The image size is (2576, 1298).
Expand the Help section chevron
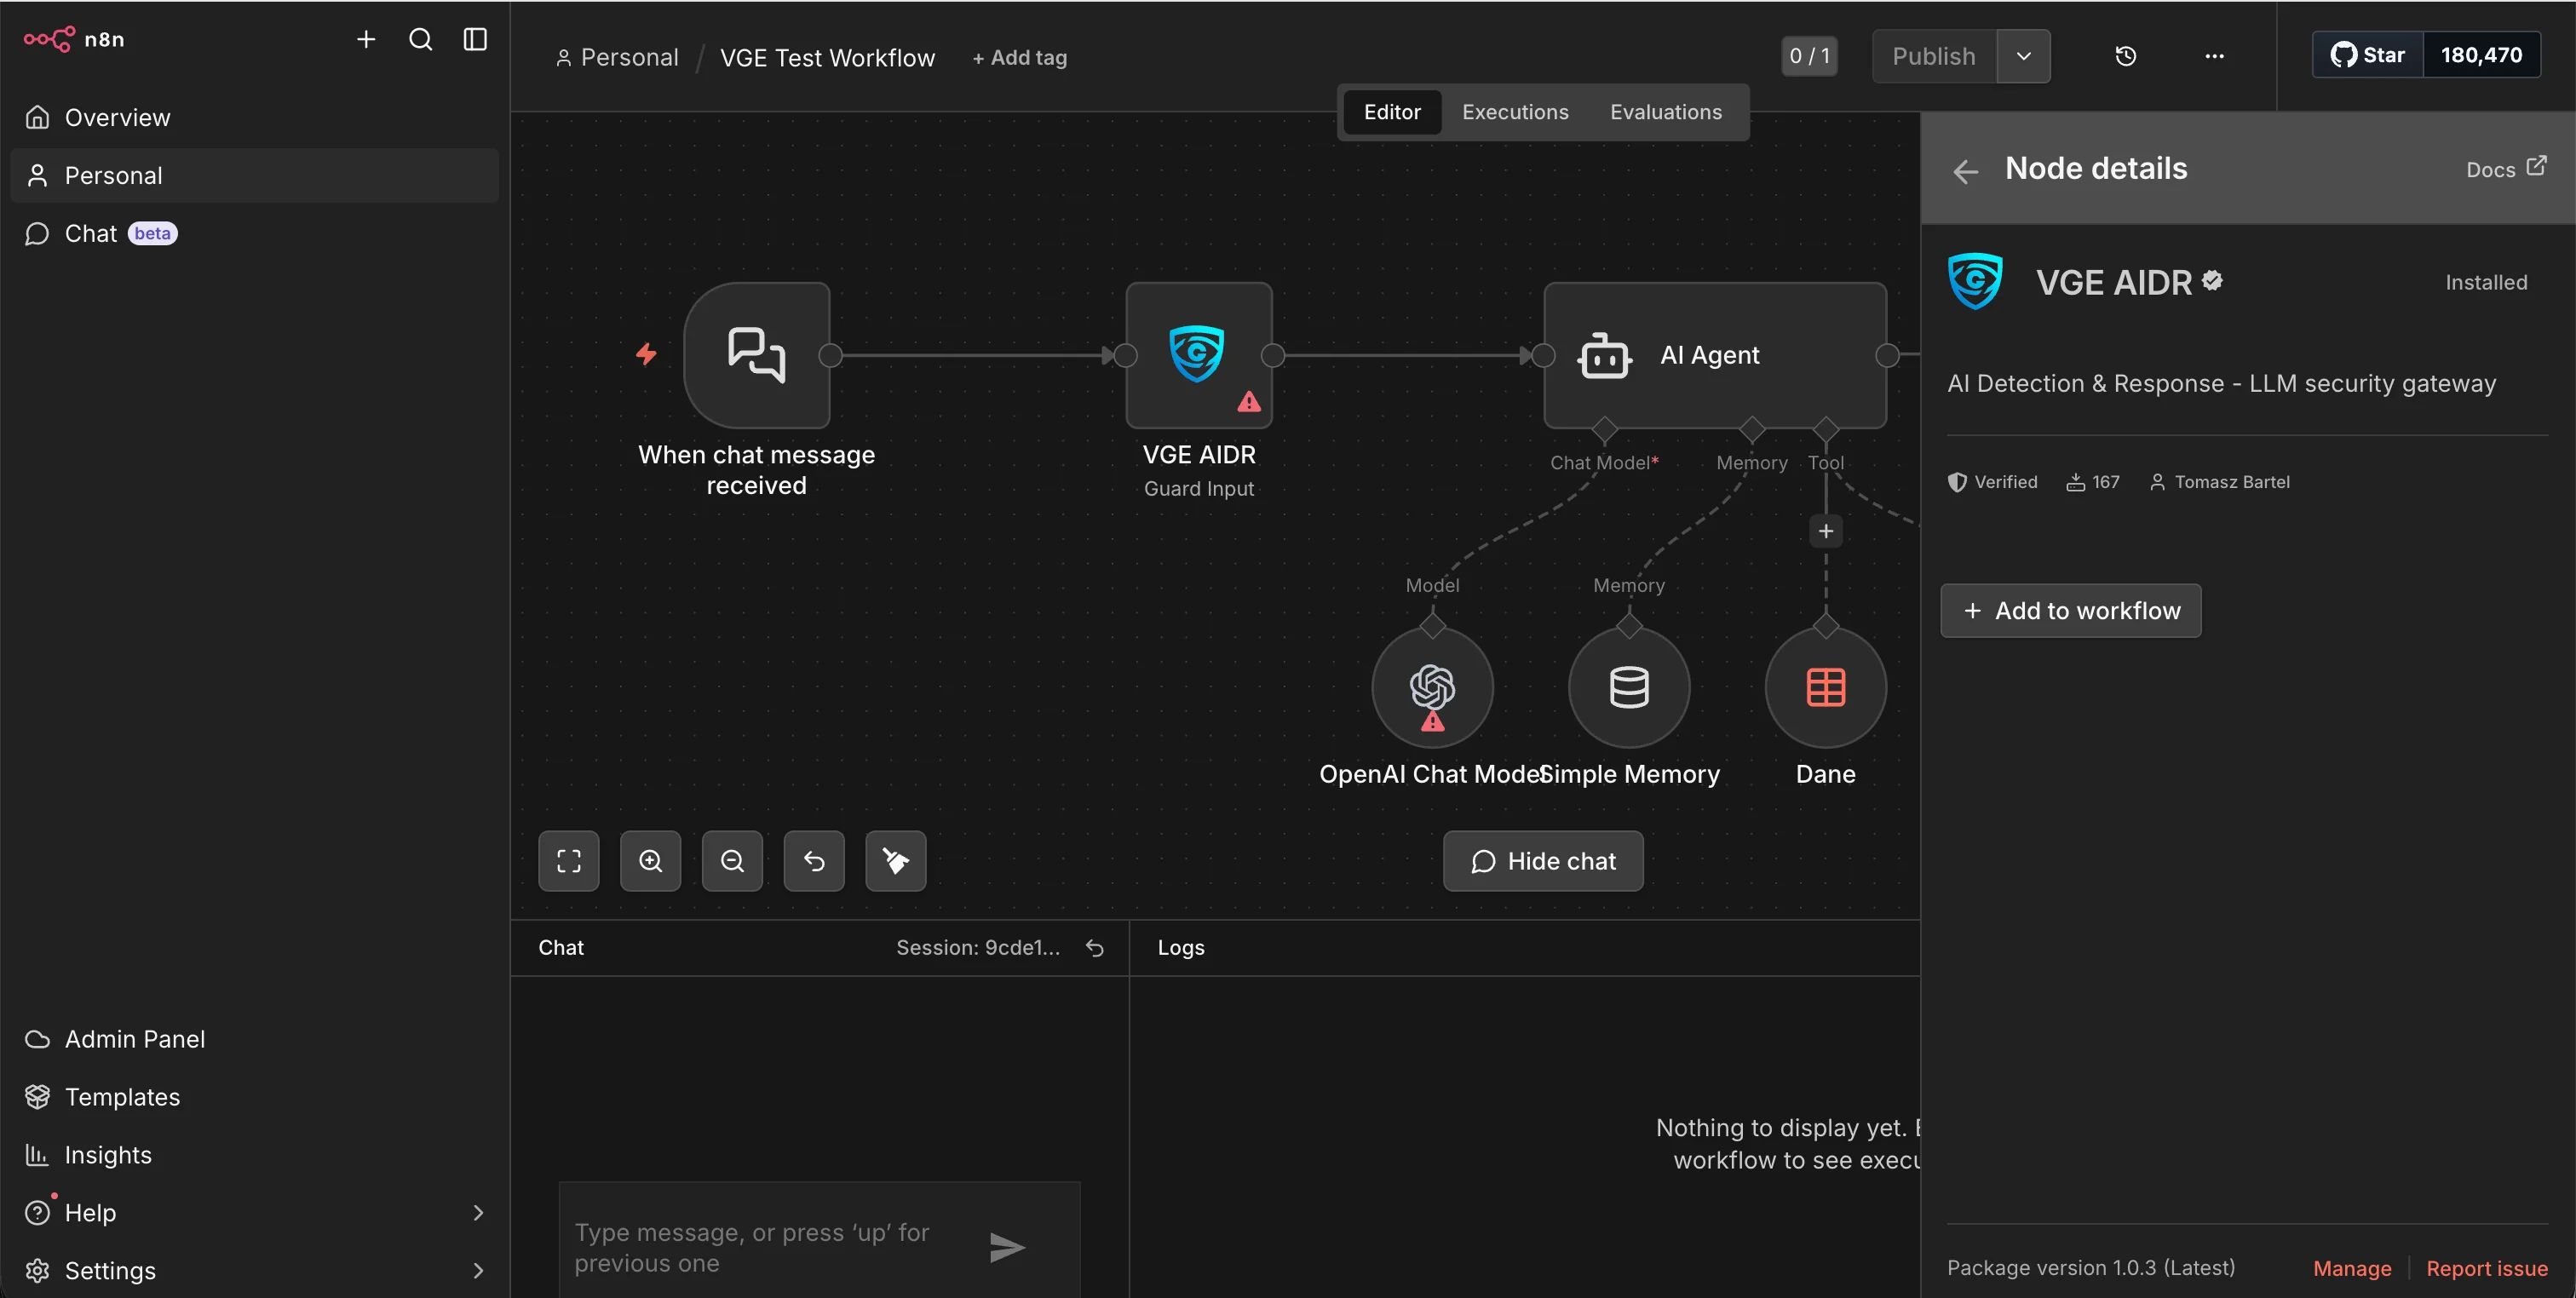(478, 1213)
